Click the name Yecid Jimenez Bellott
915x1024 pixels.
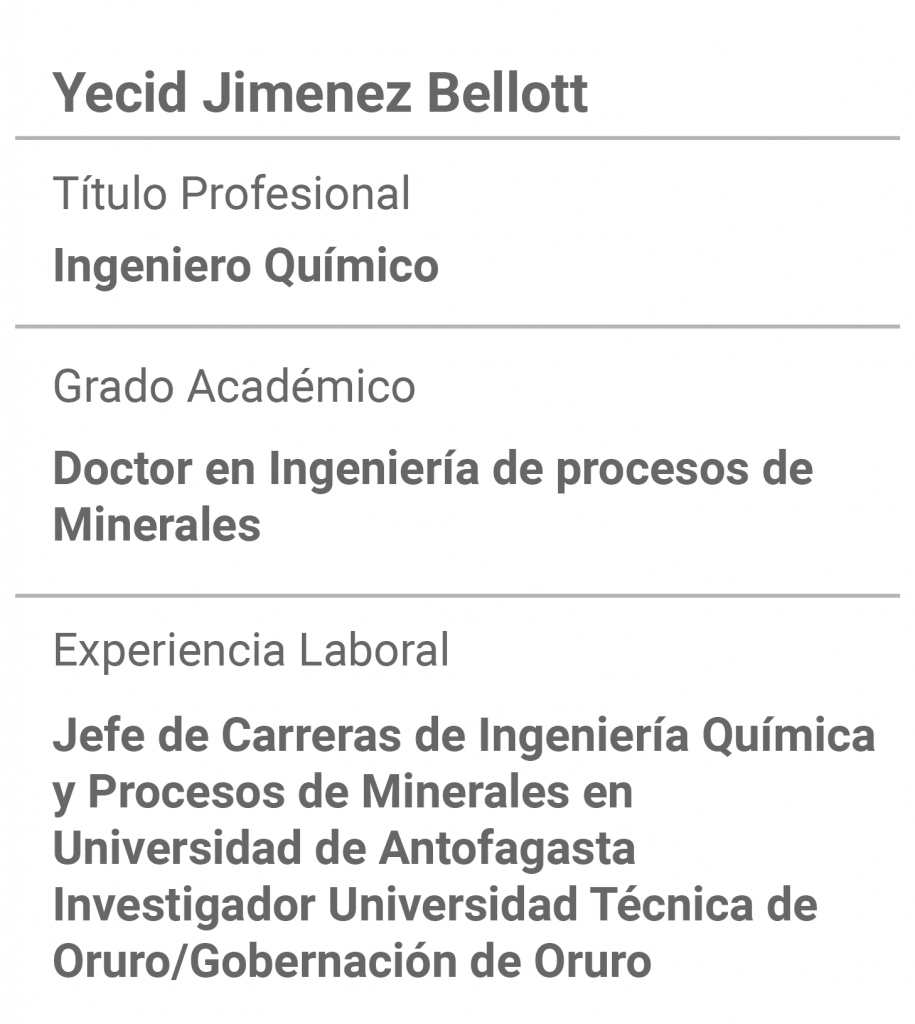(x=320, y=93)
